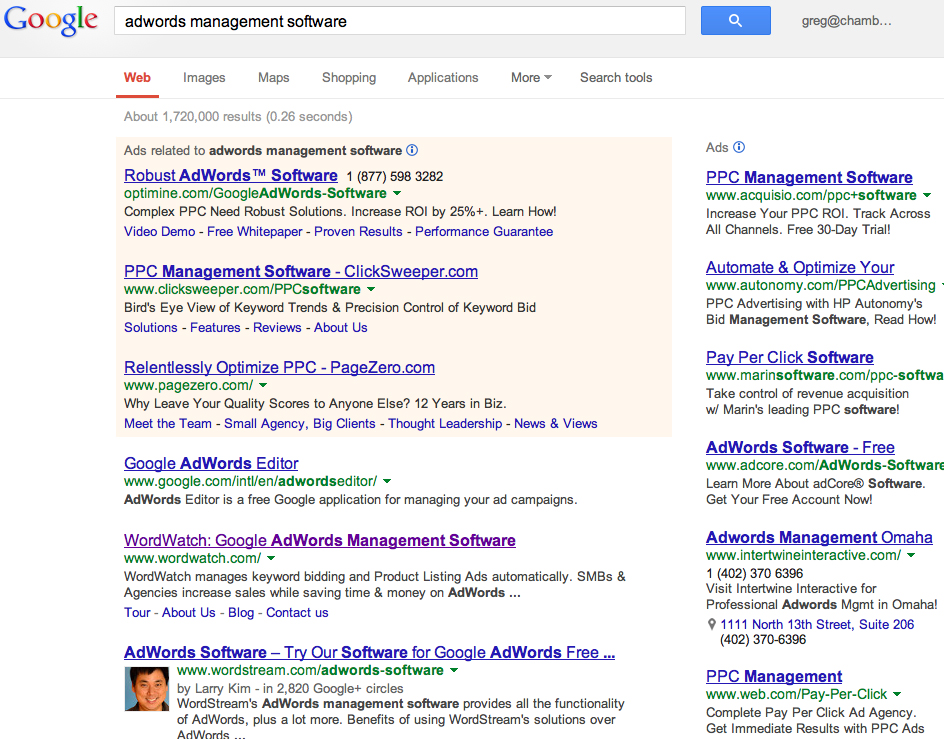Switch to the Maps tab
The width and height of the screenshot is (944, 739).
point(273,78)
